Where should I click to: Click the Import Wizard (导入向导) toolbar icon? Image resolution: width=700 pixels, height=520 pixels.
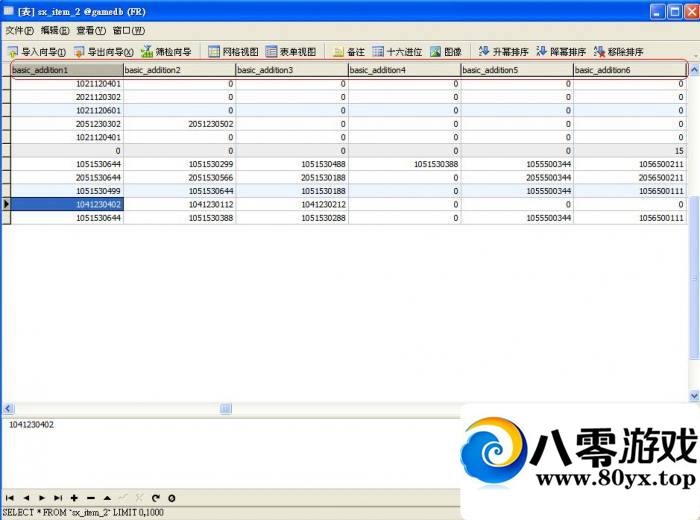pyautogui.click(x=36, y=51)
